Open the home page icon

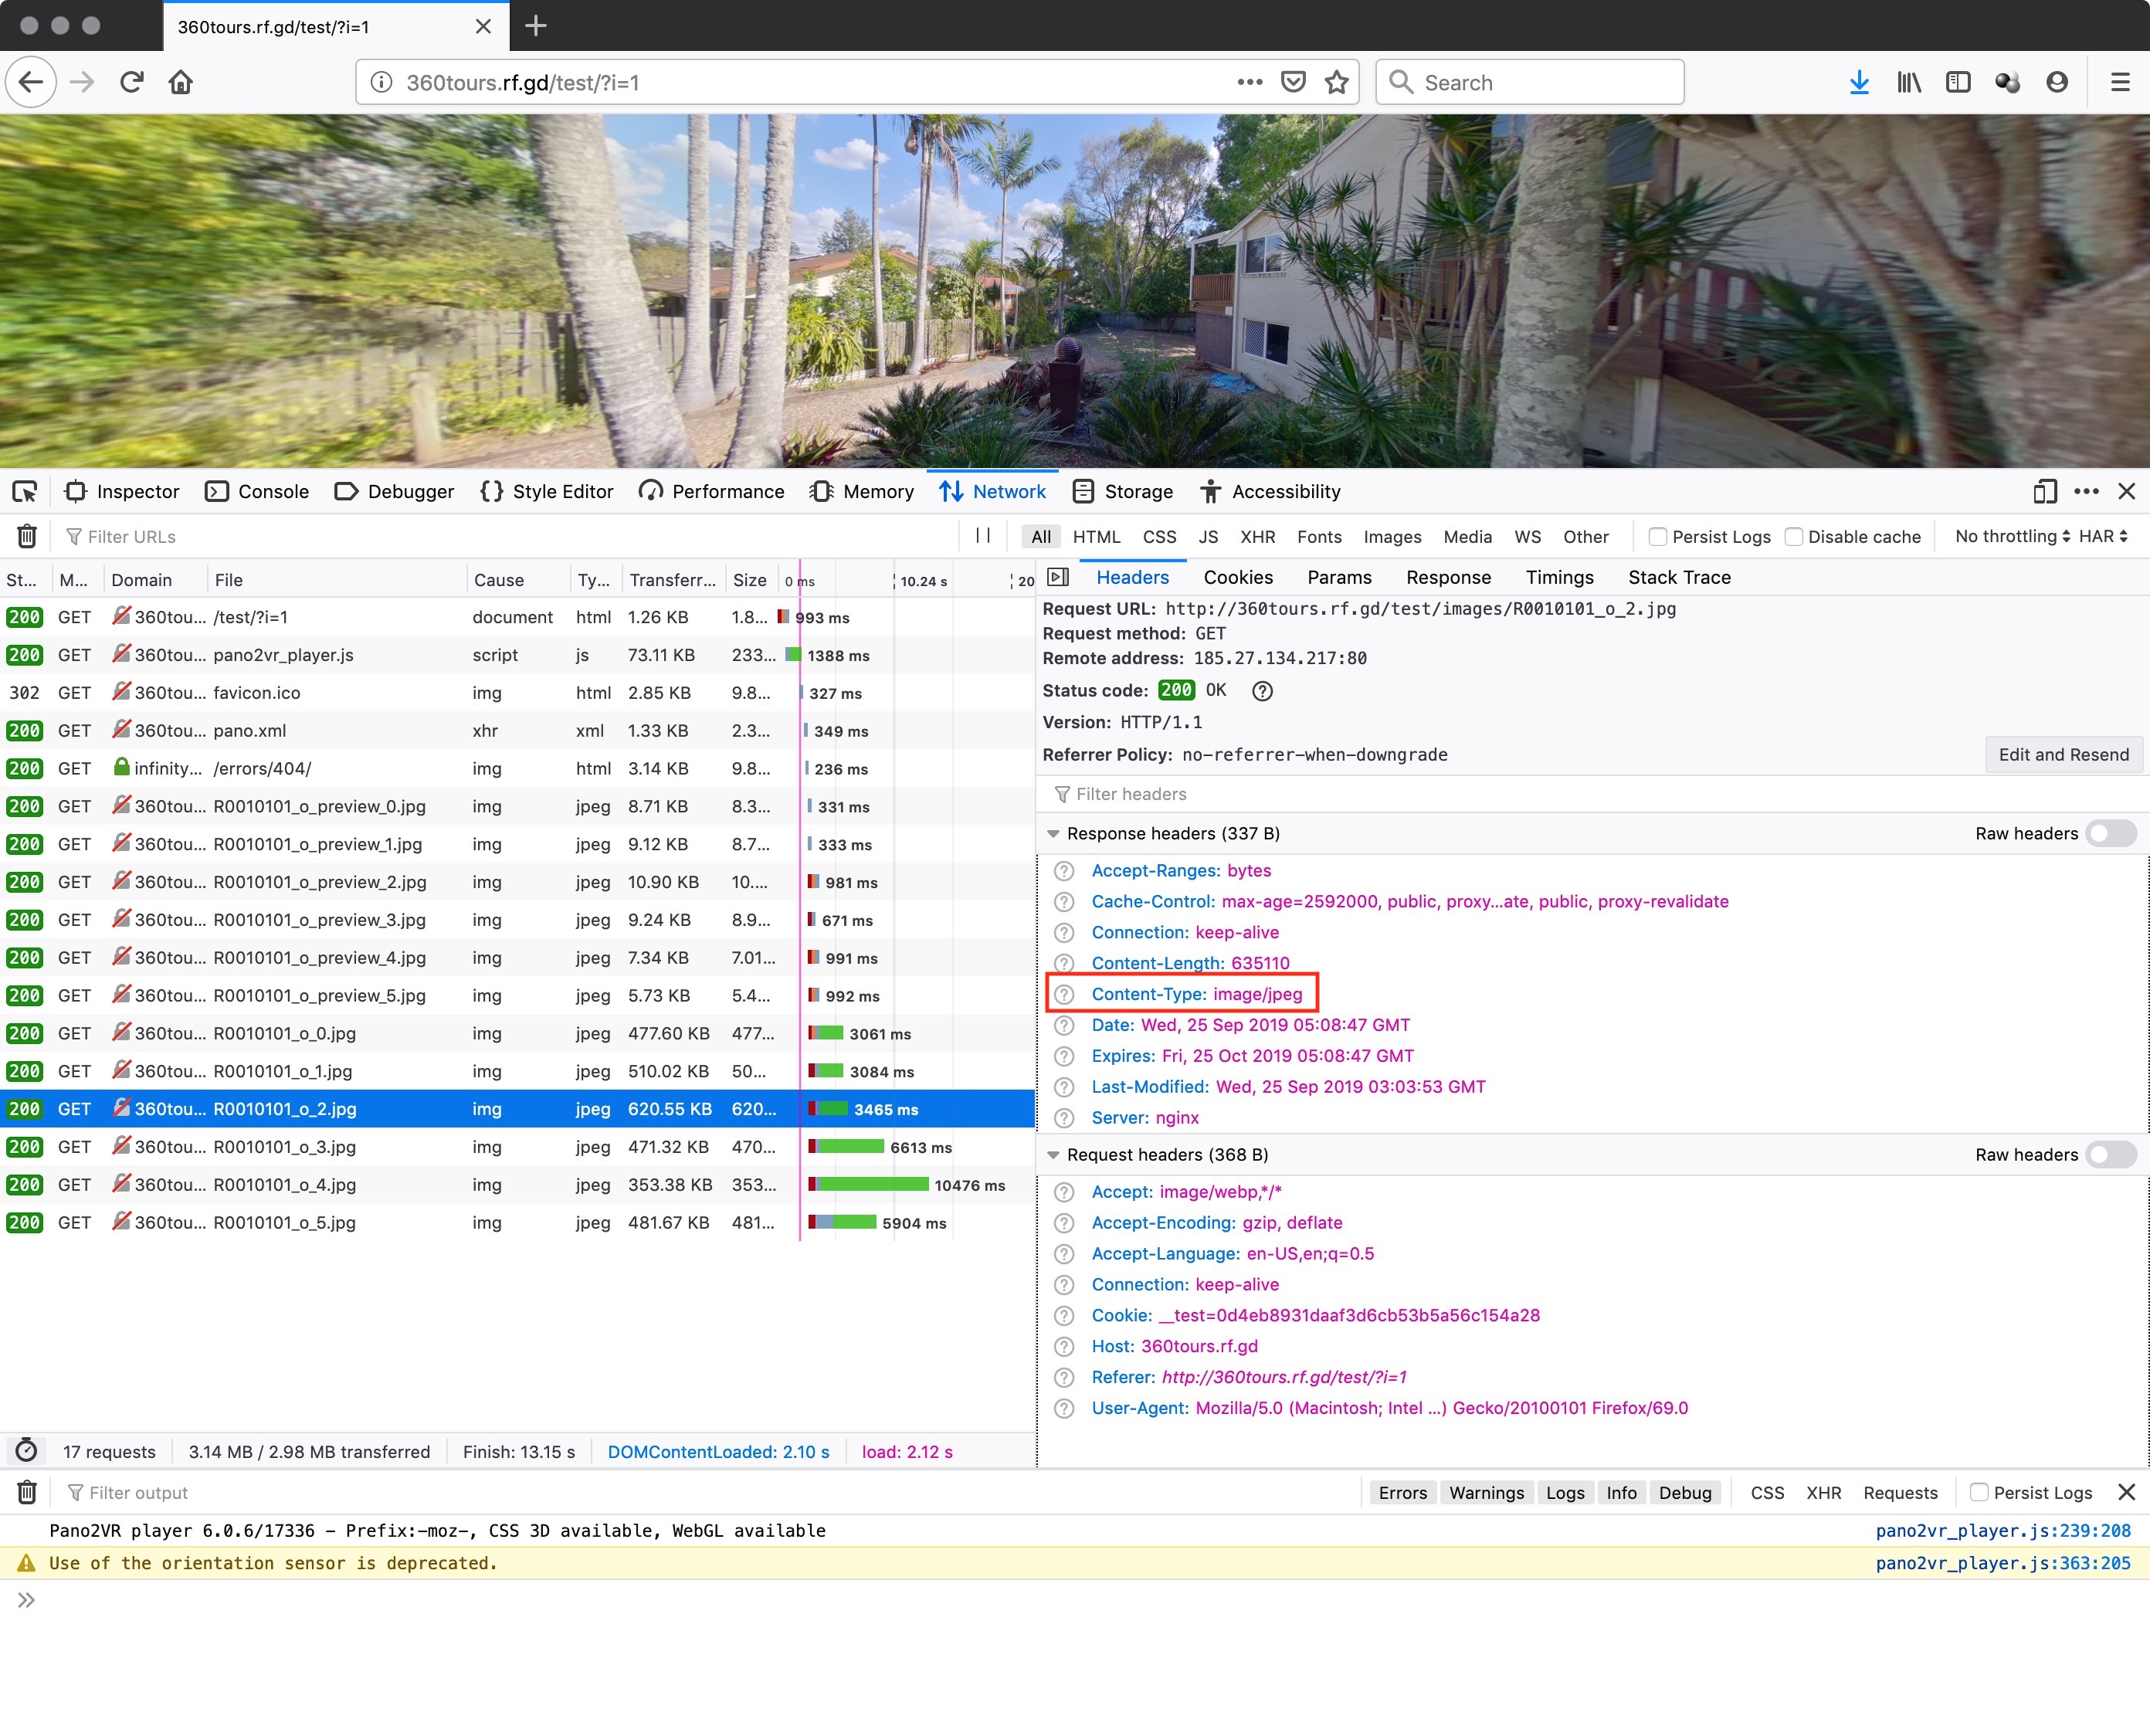180,82
